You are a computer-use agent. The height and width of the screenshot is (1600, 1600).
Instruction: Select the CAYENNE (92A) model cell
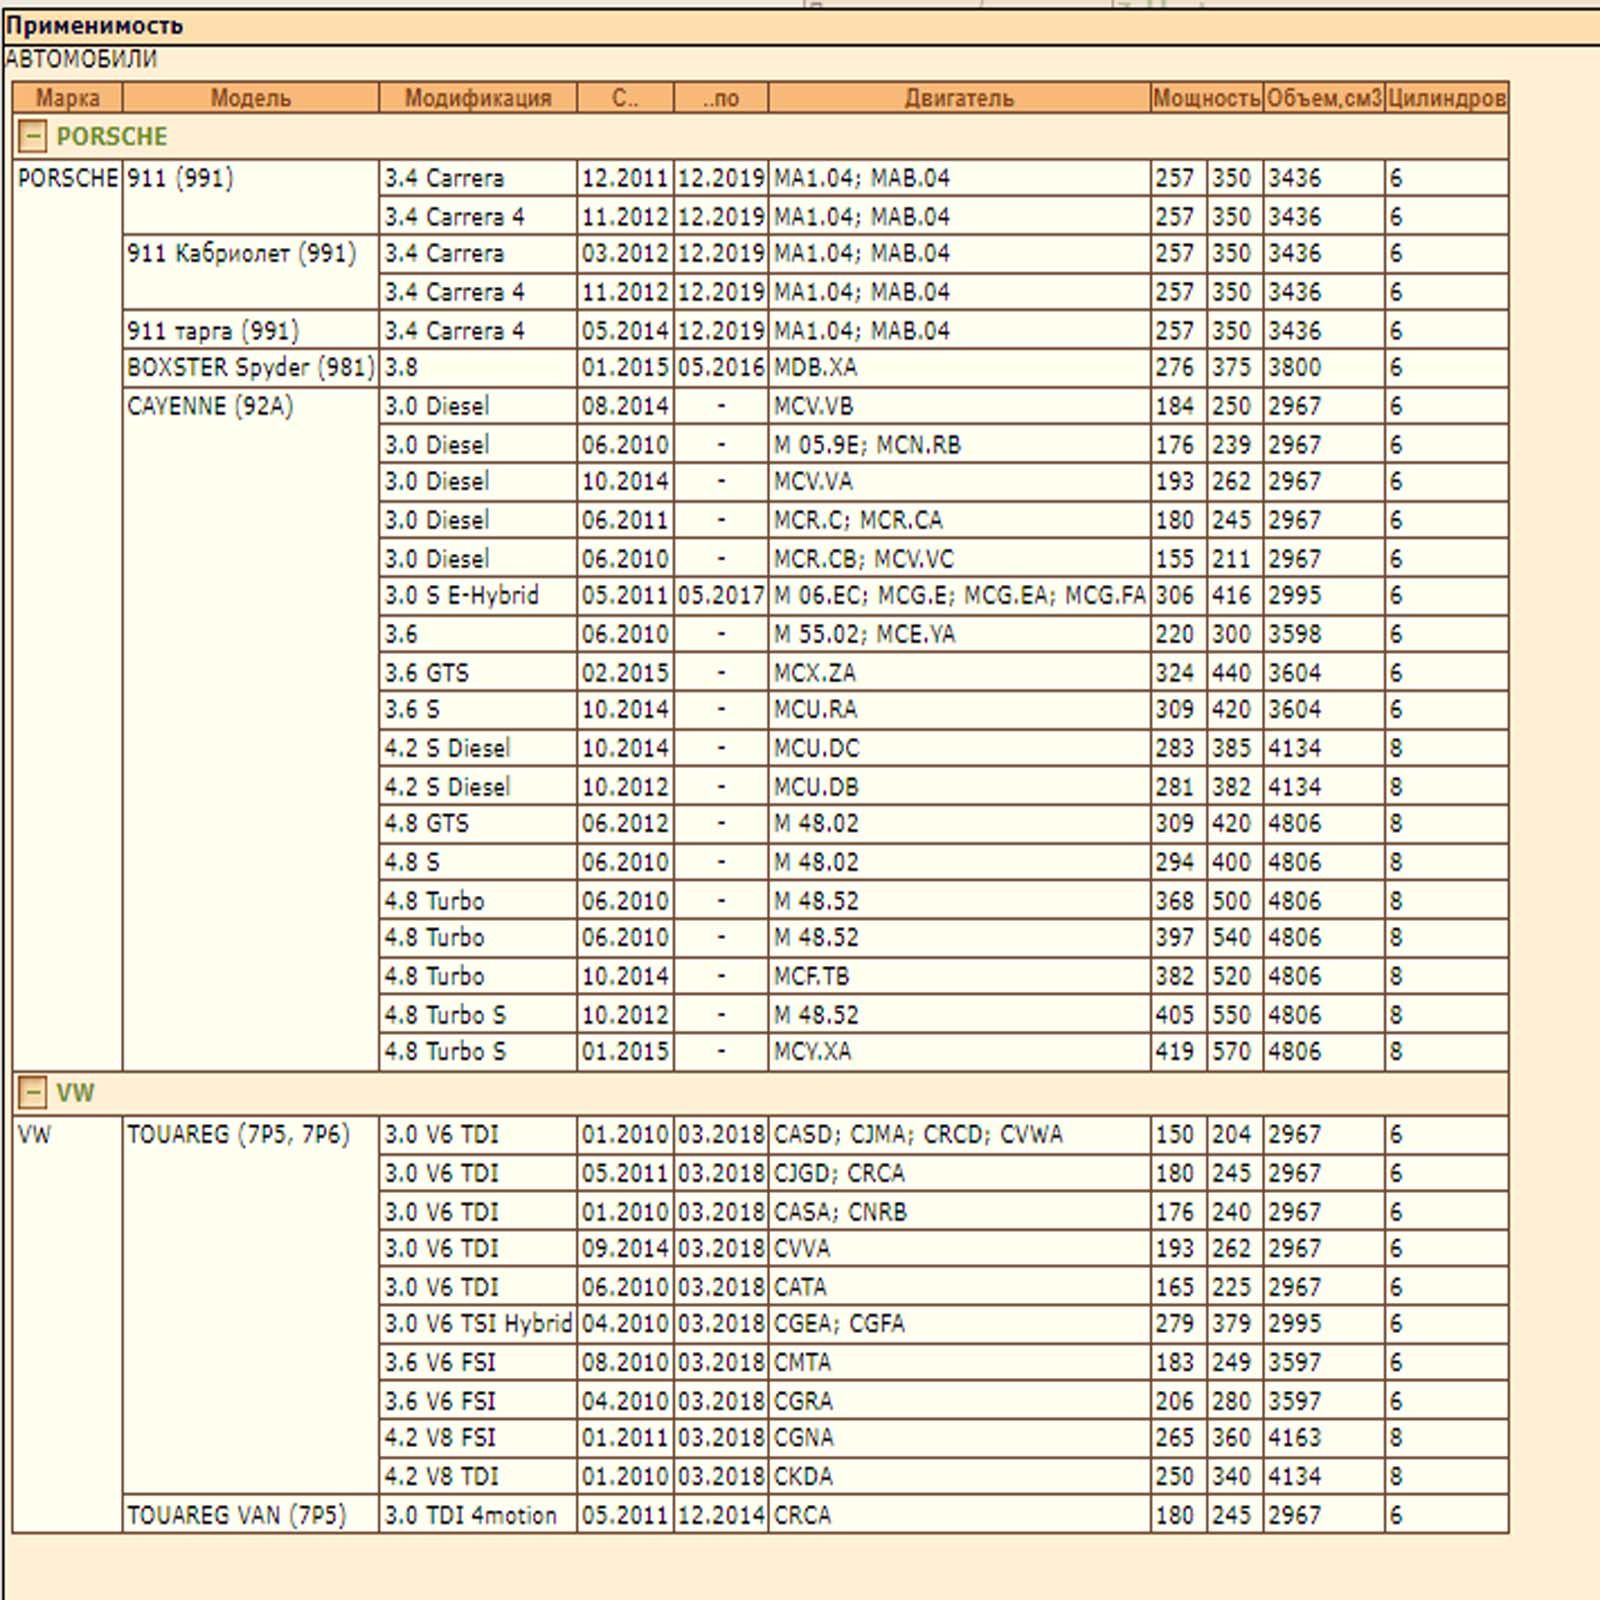210,407
